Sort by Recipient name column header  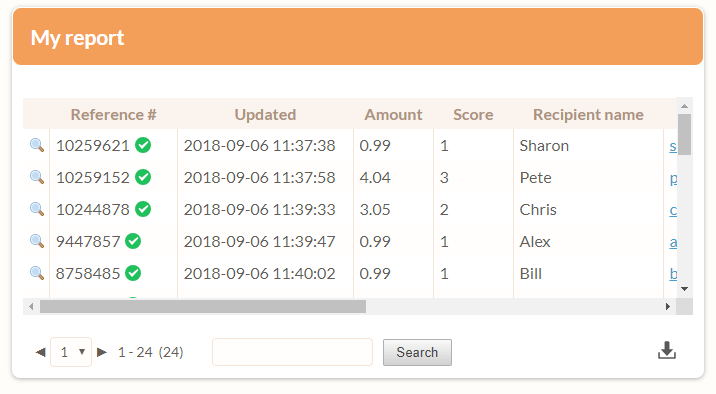[x=588, y=115]
